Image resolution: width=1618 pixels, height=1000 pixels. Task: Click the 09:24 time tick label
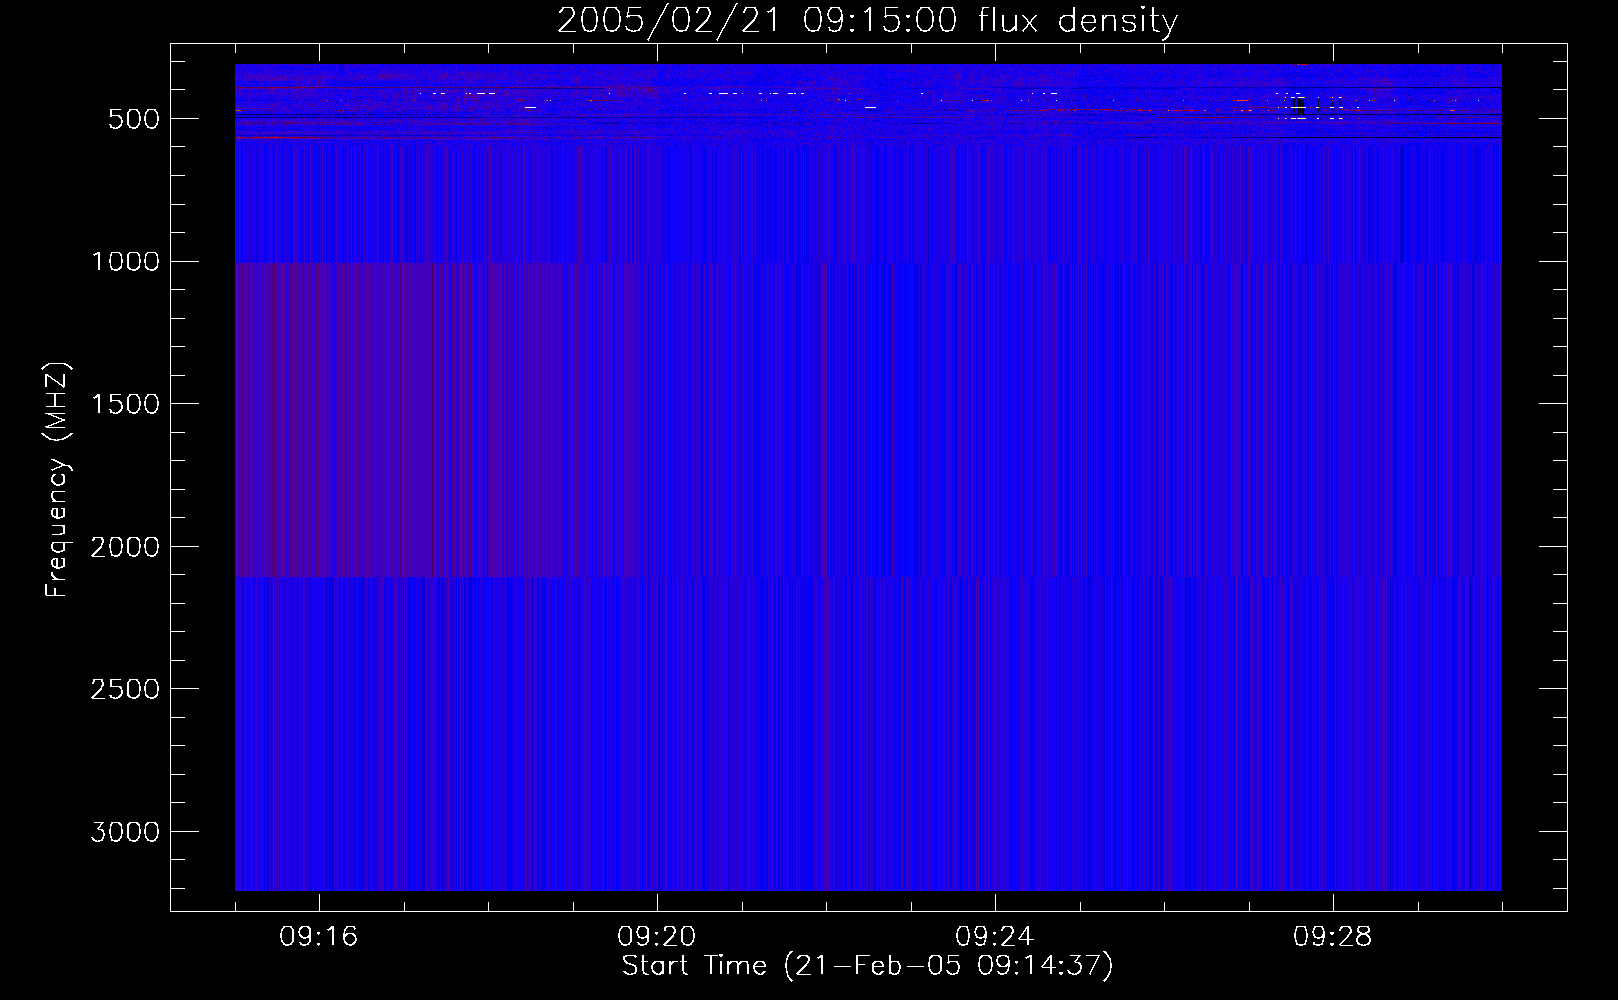pyautogui.click(x=994, y=937)
